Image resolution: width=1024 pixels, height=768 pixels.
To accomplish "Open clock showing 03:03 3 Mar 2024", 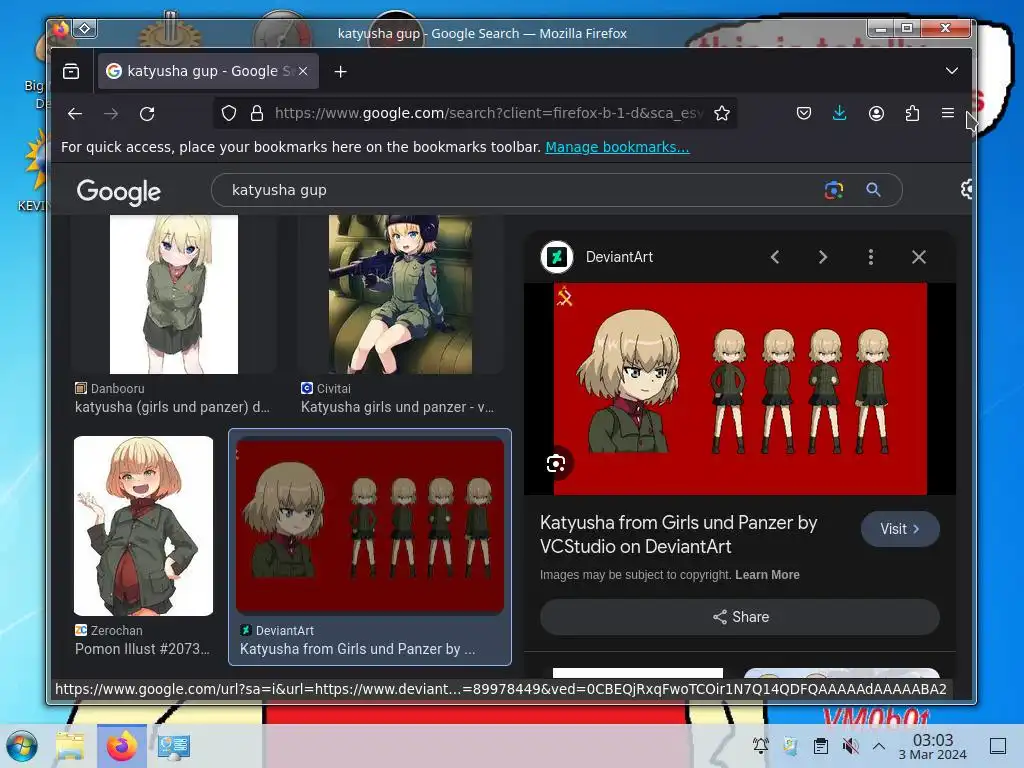I will [933, 746].
